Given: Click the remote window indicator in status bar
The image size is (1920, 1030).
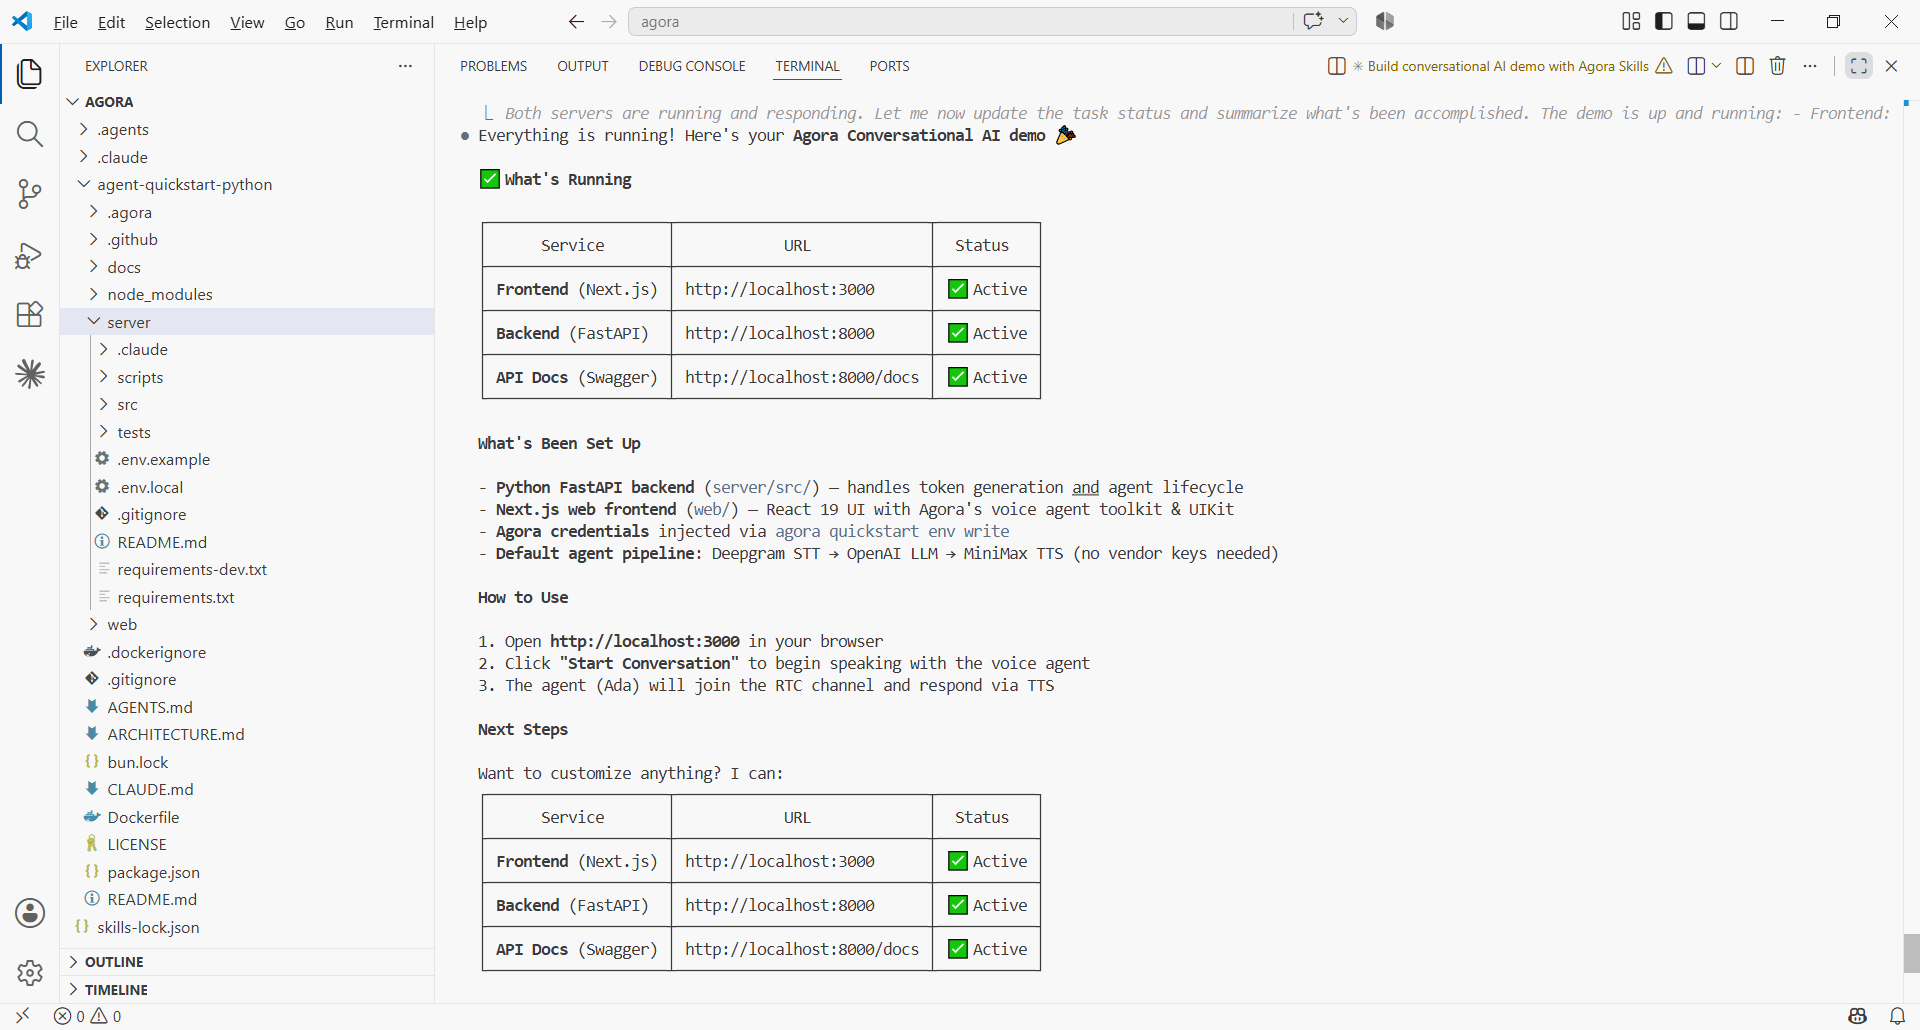Looking at the screenshot, I should click(x=22, y=1016).
